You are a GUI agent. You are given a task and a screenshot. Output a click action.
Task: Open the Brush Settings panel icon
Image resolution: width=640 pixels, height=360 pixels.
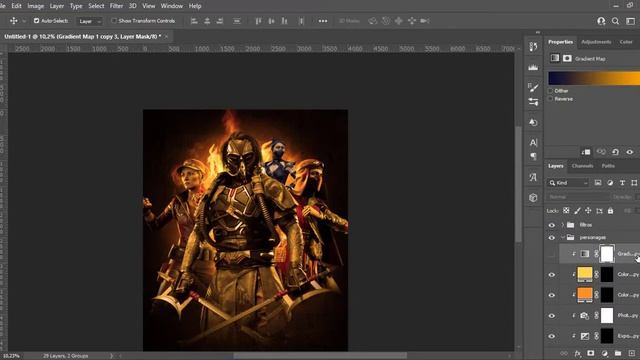(533, 87)
